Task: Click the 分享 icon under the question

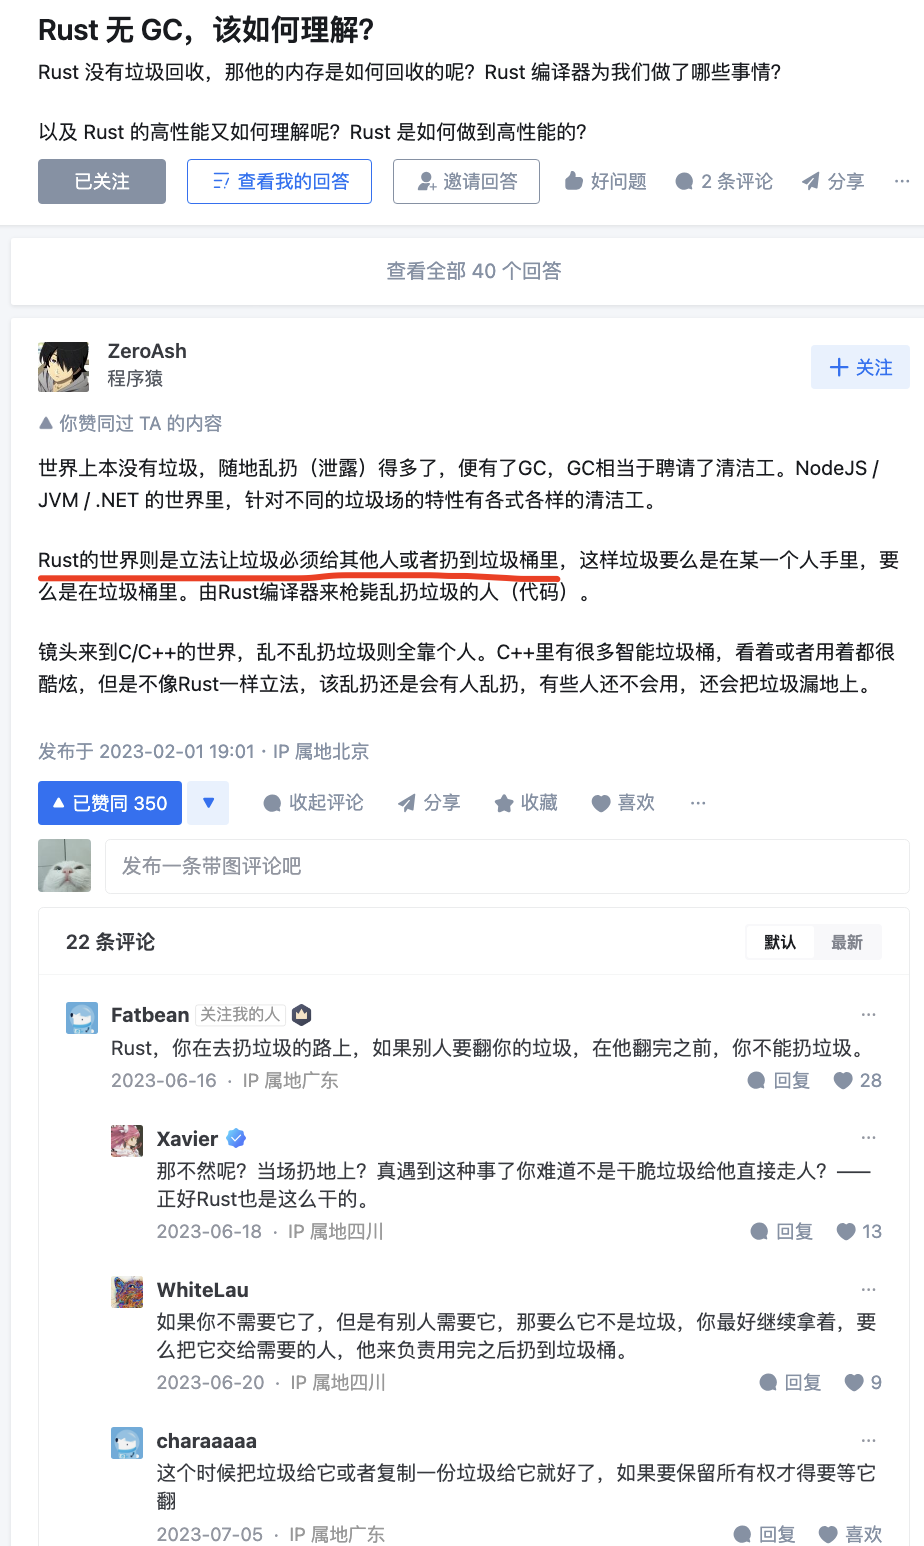Action: pyautogui.click(x=811, y=181)
